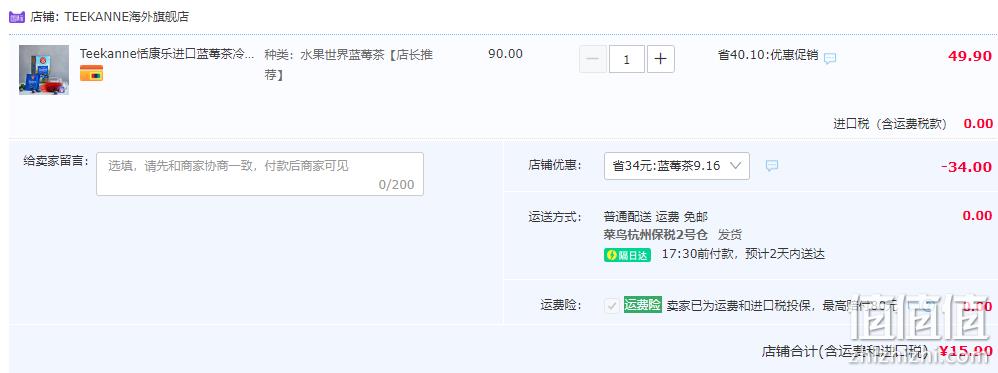Viewport: 998px width, 373px height.
Task: Click the 给卖家留言 message text box
Action: coord(260,174)
